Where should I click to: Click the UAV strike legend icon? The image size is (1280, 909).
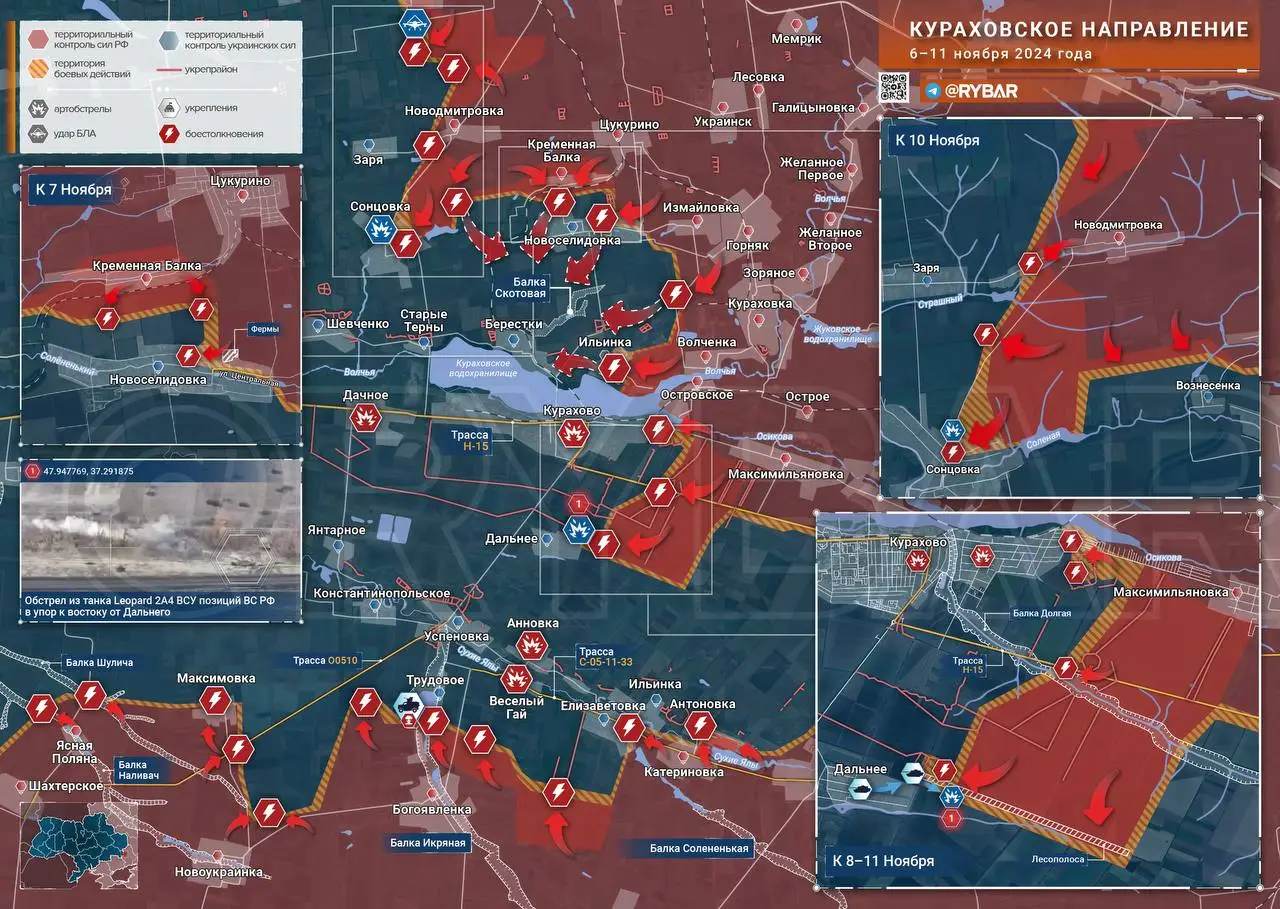coord(37,134)
